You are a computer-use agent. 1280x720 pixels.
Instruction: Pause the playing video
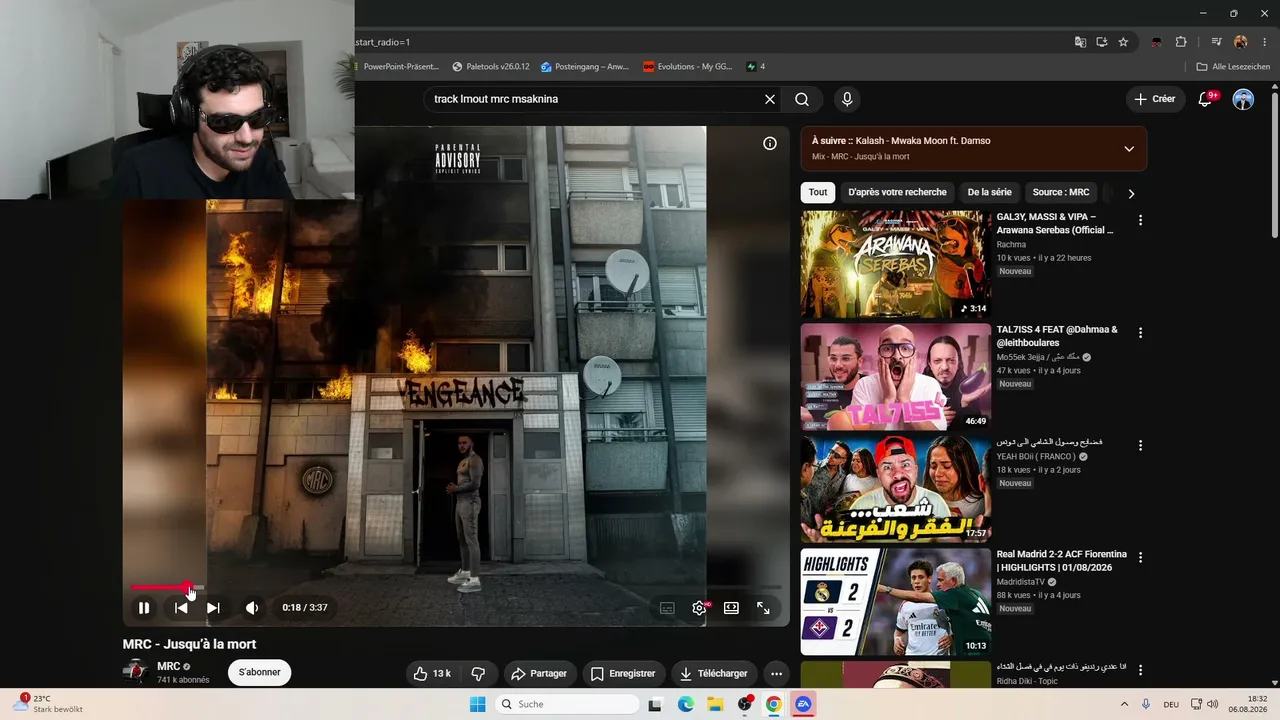144,607
